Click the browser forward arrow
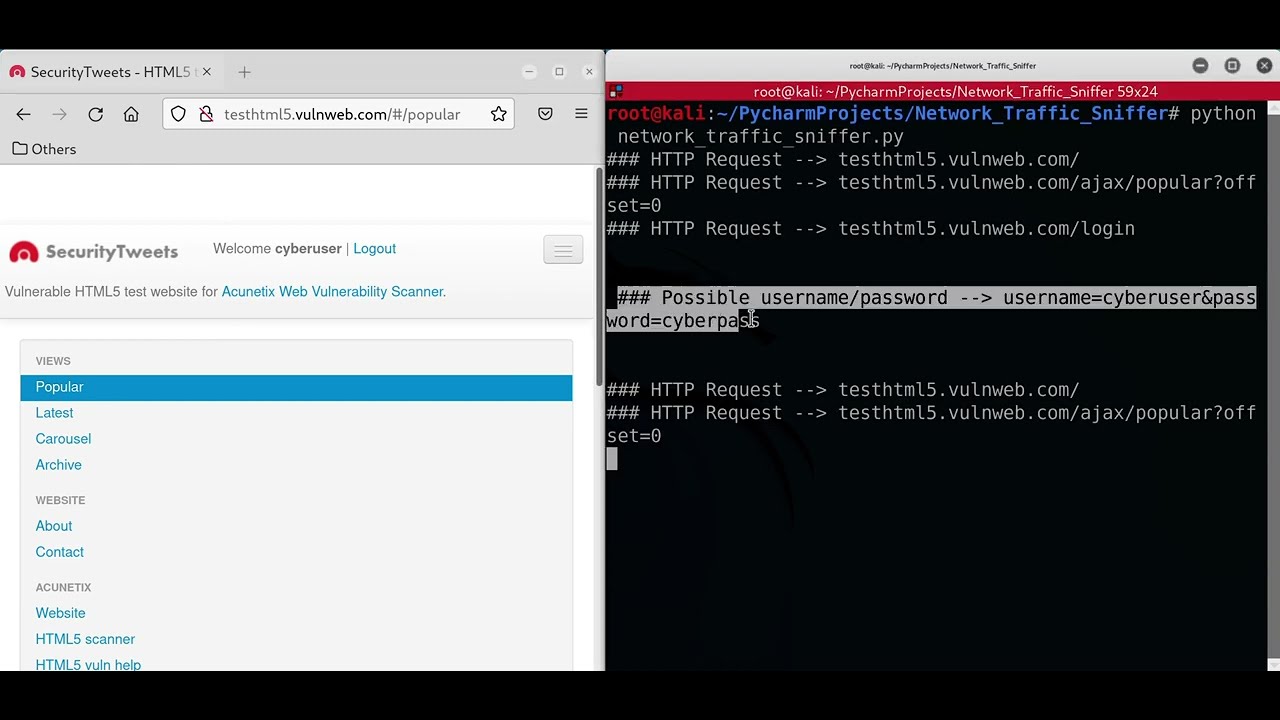The height and width of the screenshot is (720, 1280). click(60, 114)
